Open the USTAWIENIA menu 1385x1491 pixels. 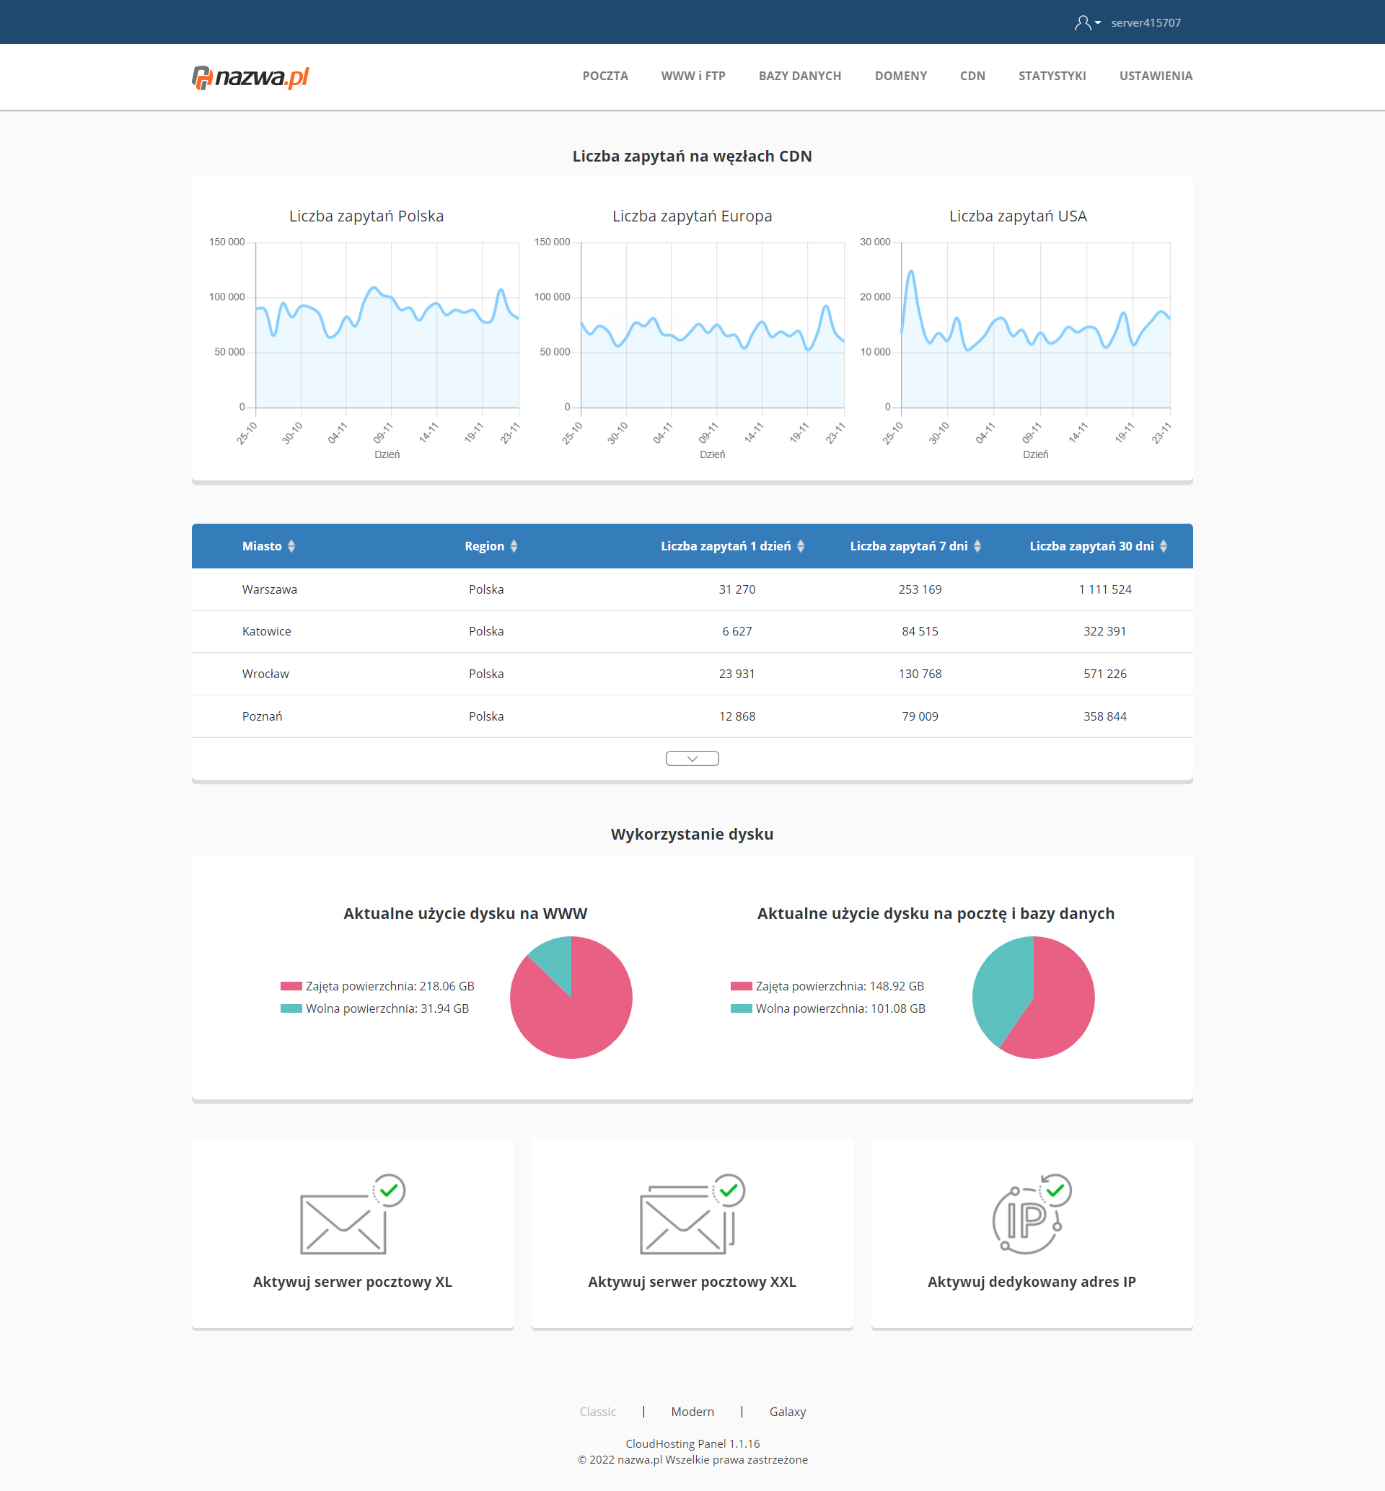(x=1156, y=76)
